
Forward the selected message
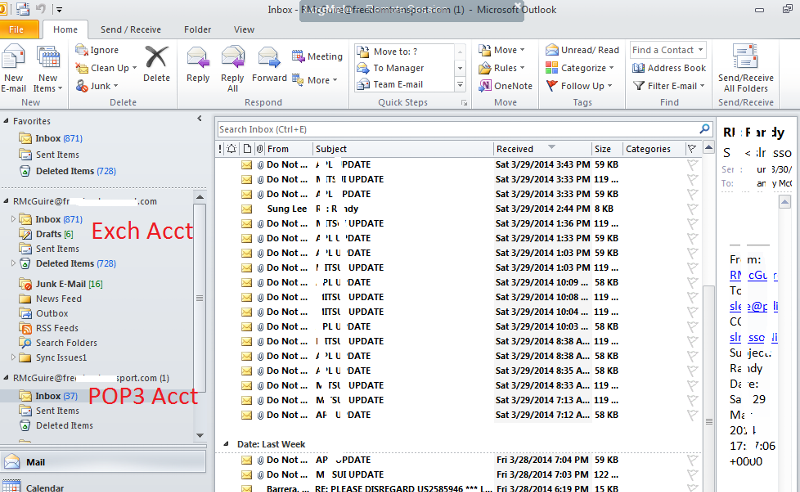[x=269, y=64]
